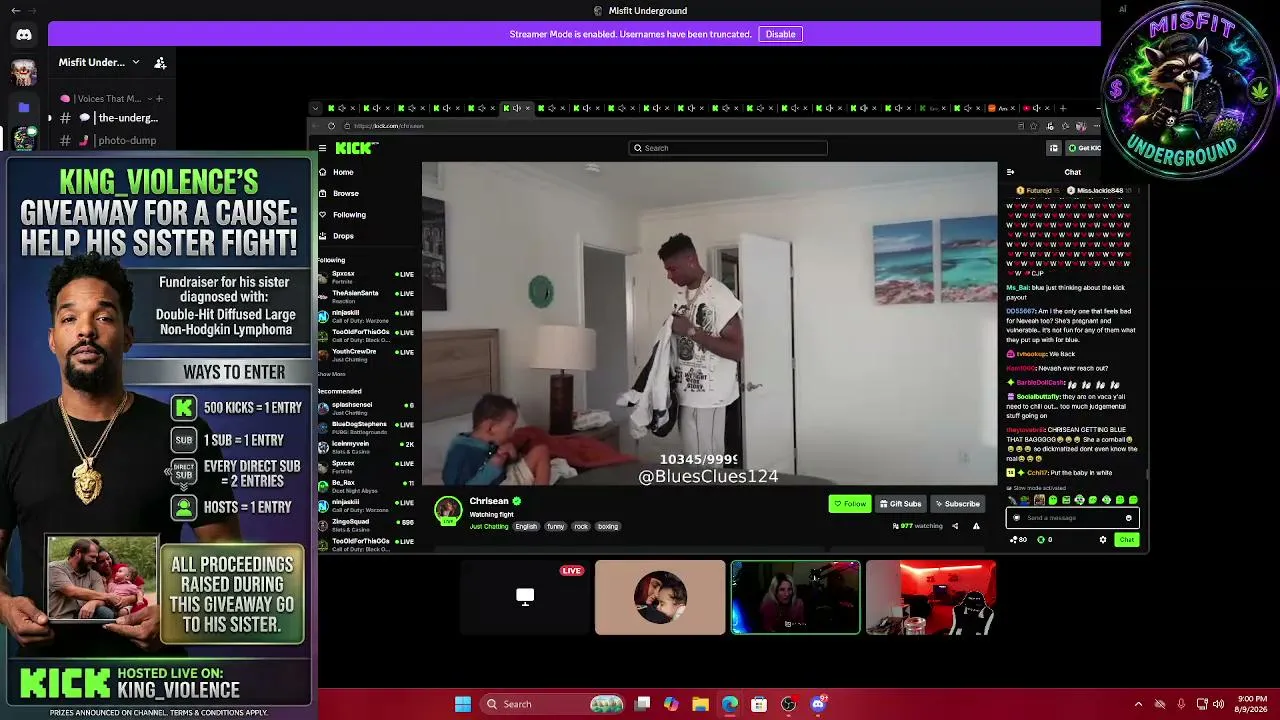Select the funny stream tag
Screen dimensions: 1280x720
[555, 526]
